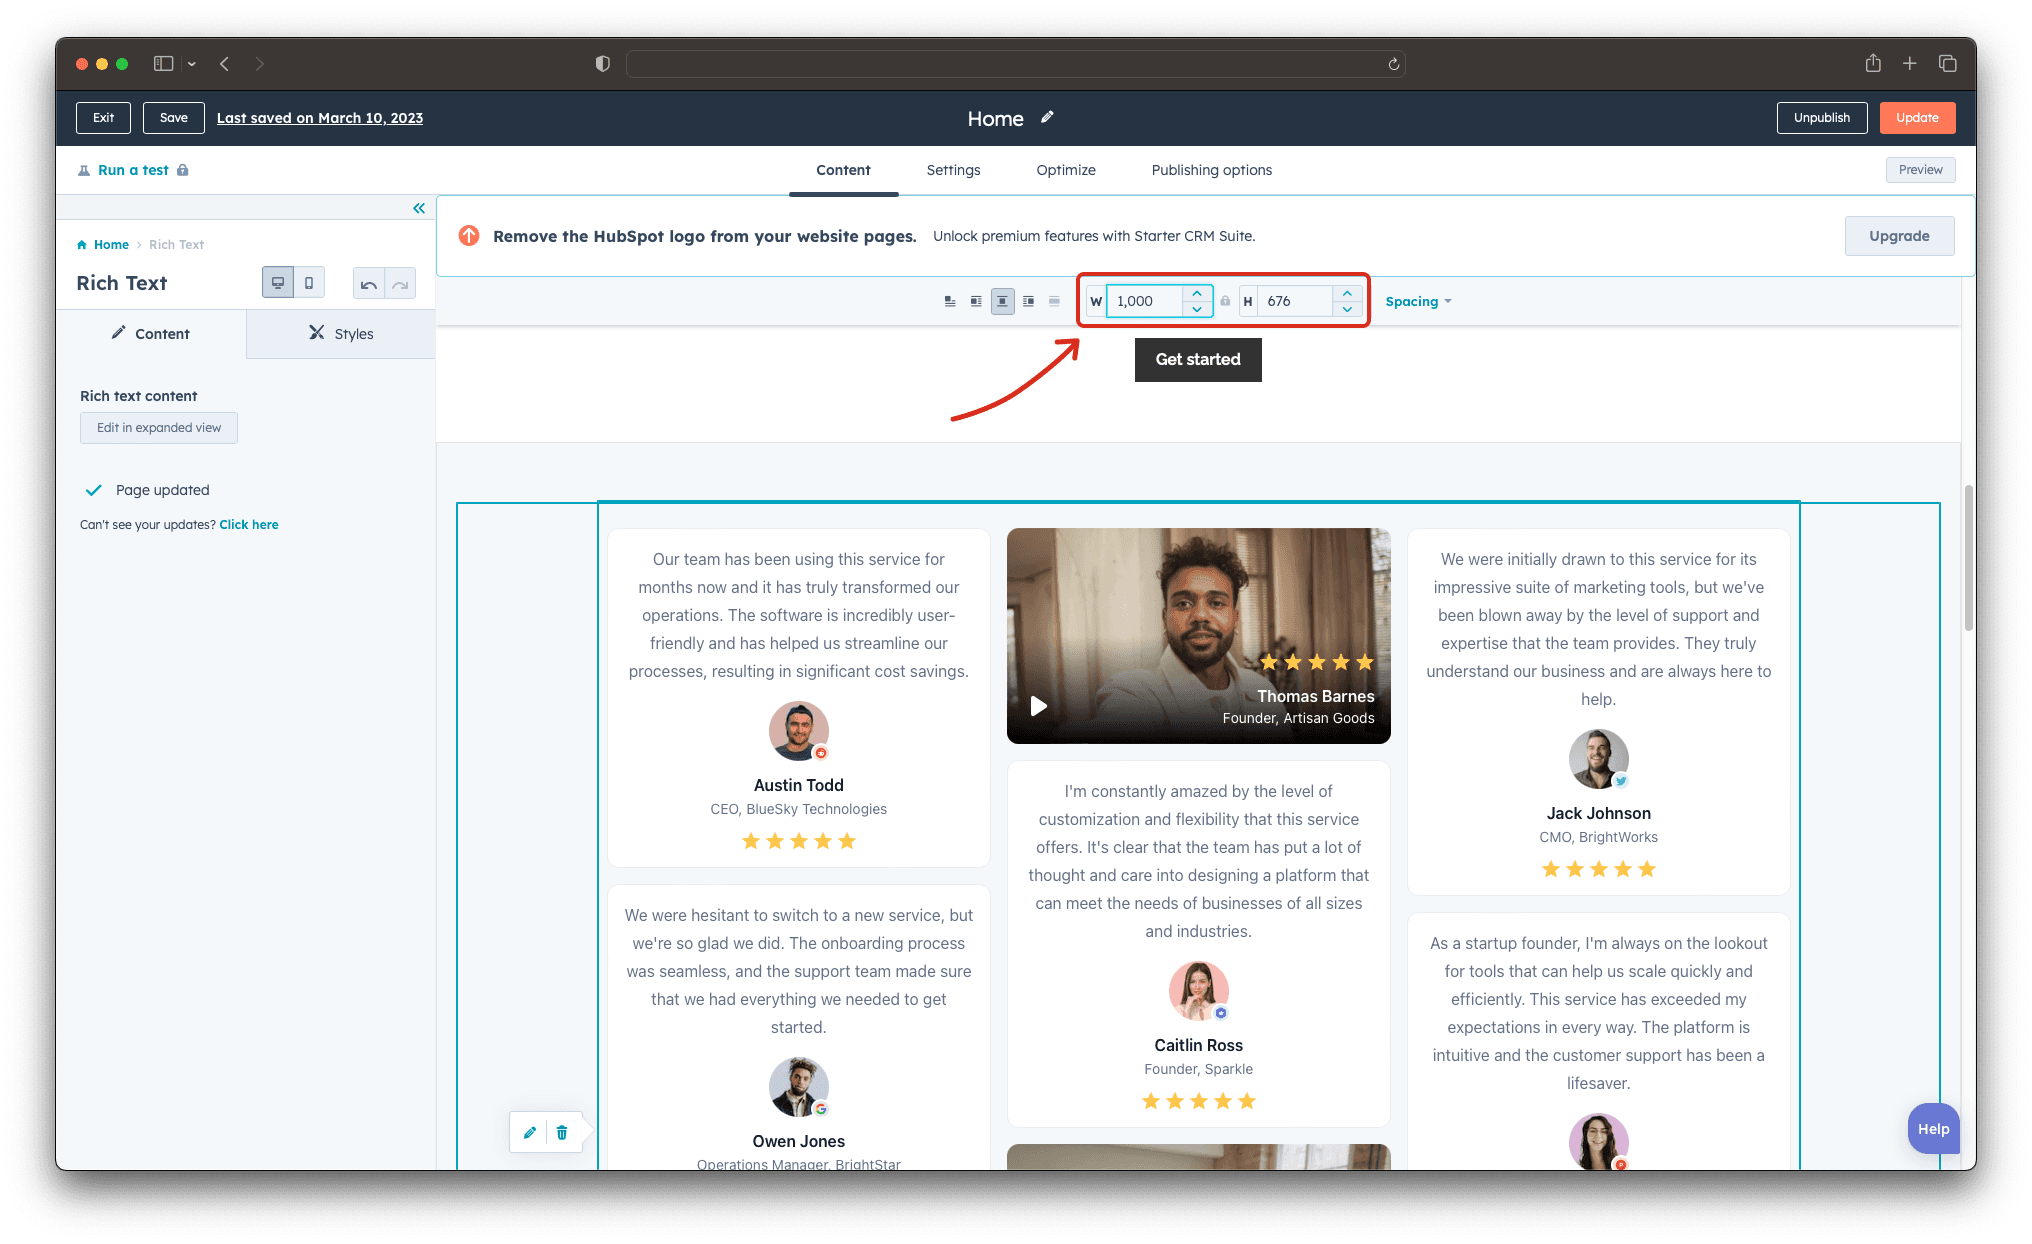Click the privacy shield icon in browser
This screenshot has height=1244, width=2032.
602,63
